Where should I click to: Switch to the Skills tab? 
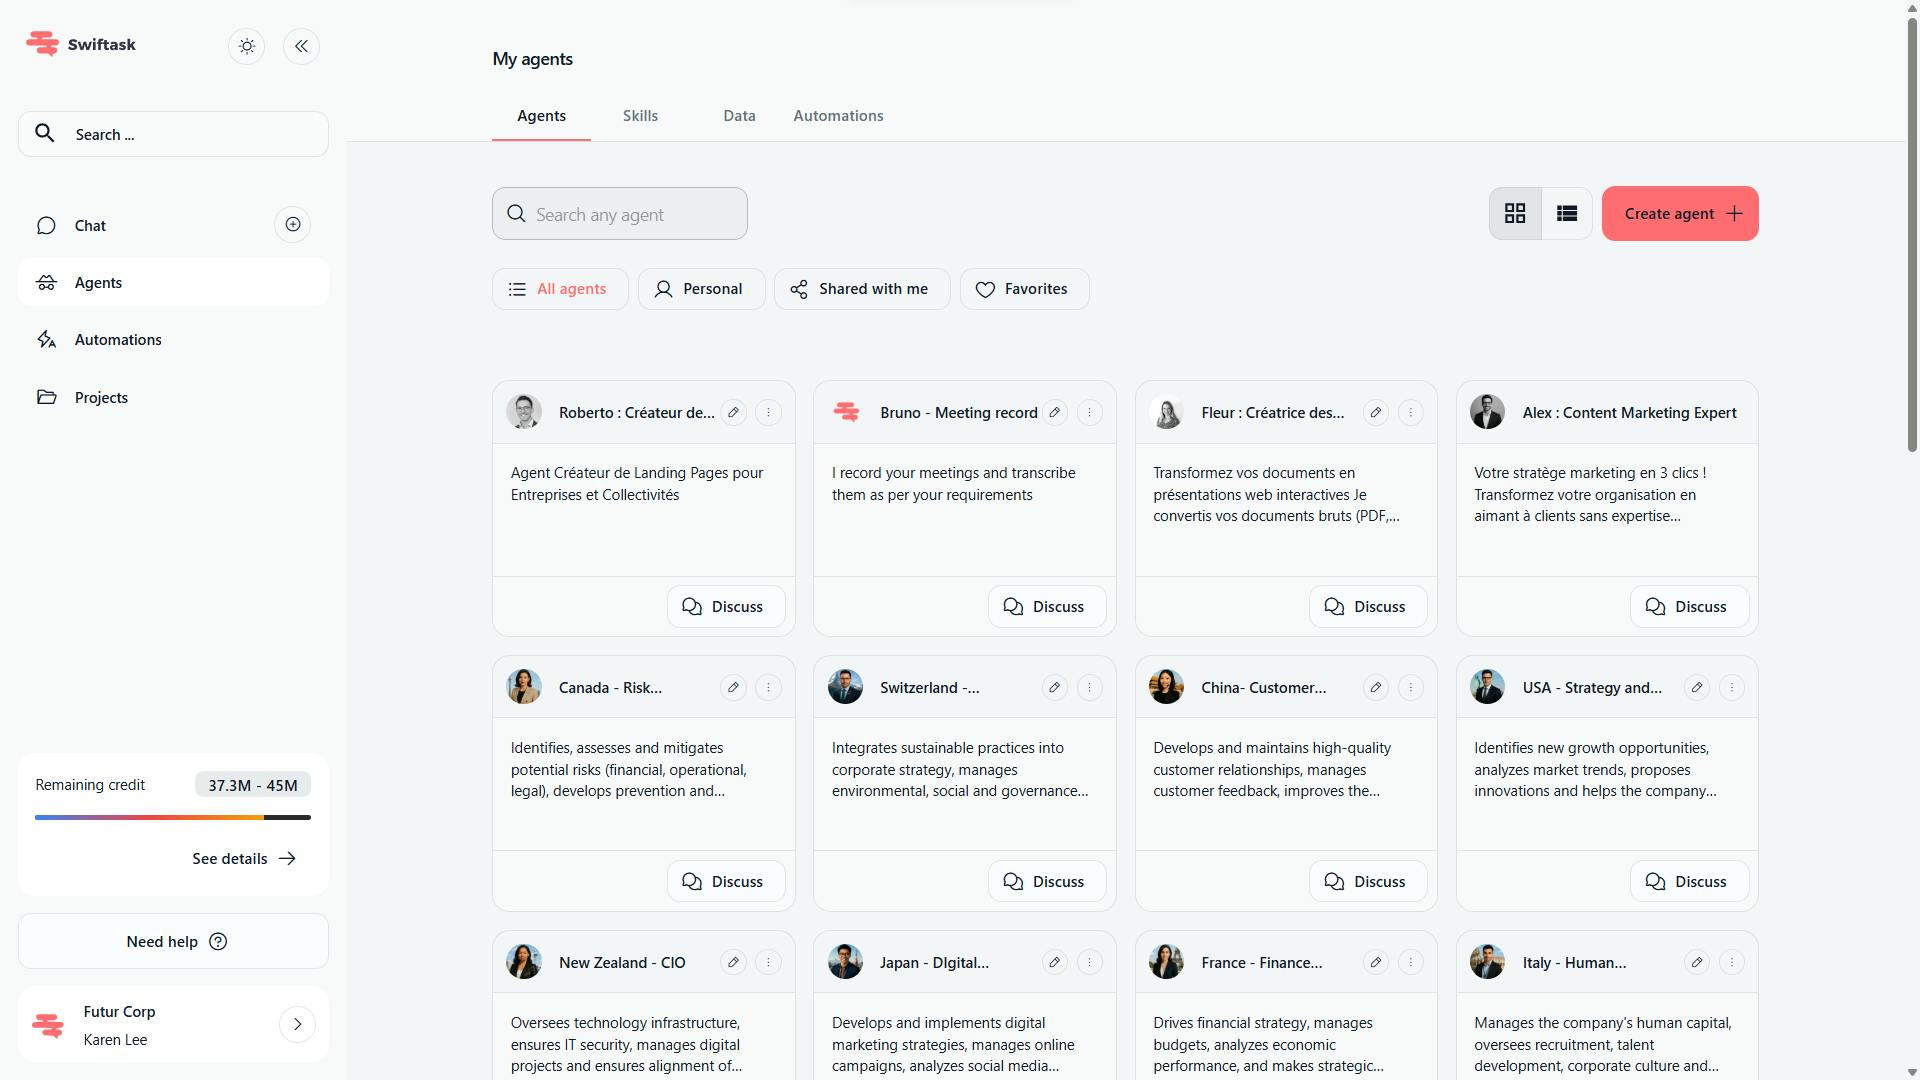[x=640, y=116]
